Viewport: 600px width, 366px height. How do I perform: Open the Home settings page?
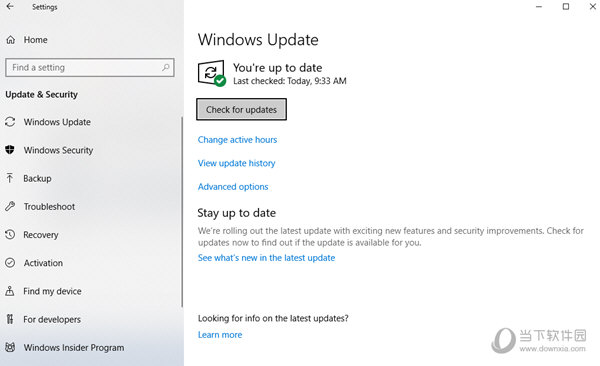click(x=35, y=40)
